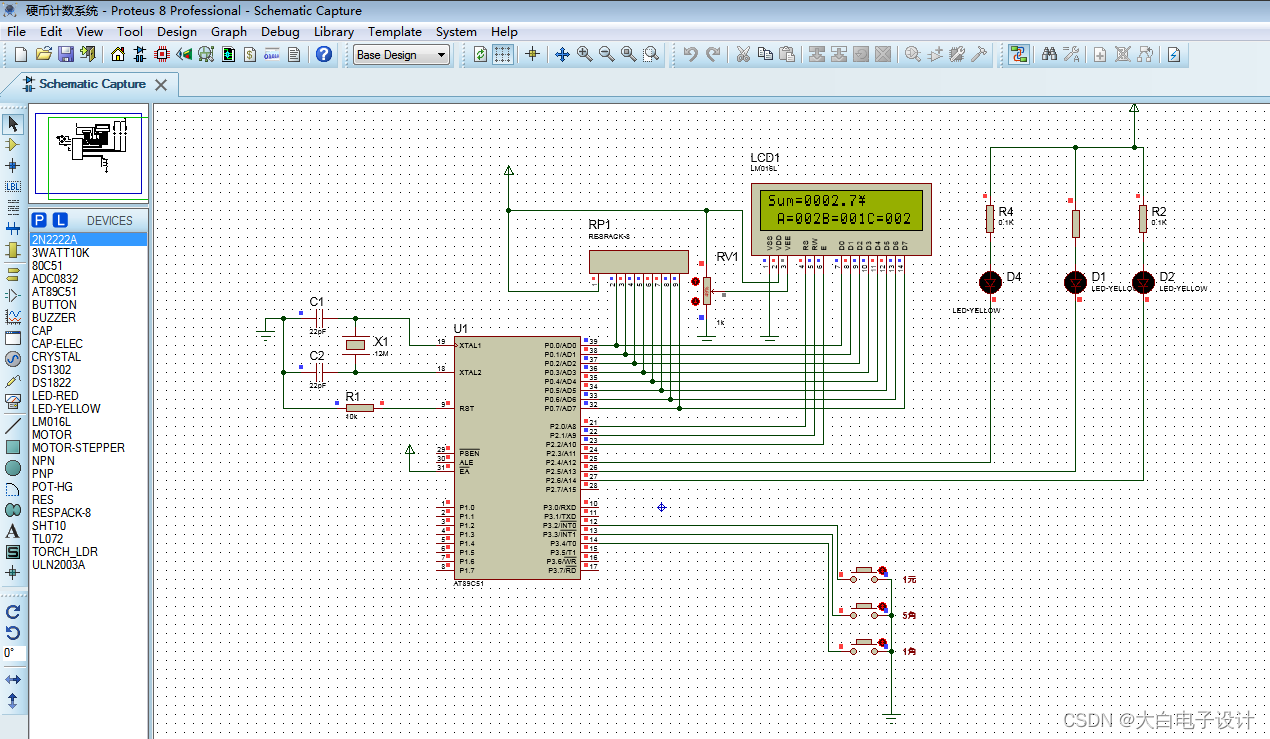This screenshot has height=739, width=1270.
Task: Click the paste clipboard icon
Action: point(787,54)
